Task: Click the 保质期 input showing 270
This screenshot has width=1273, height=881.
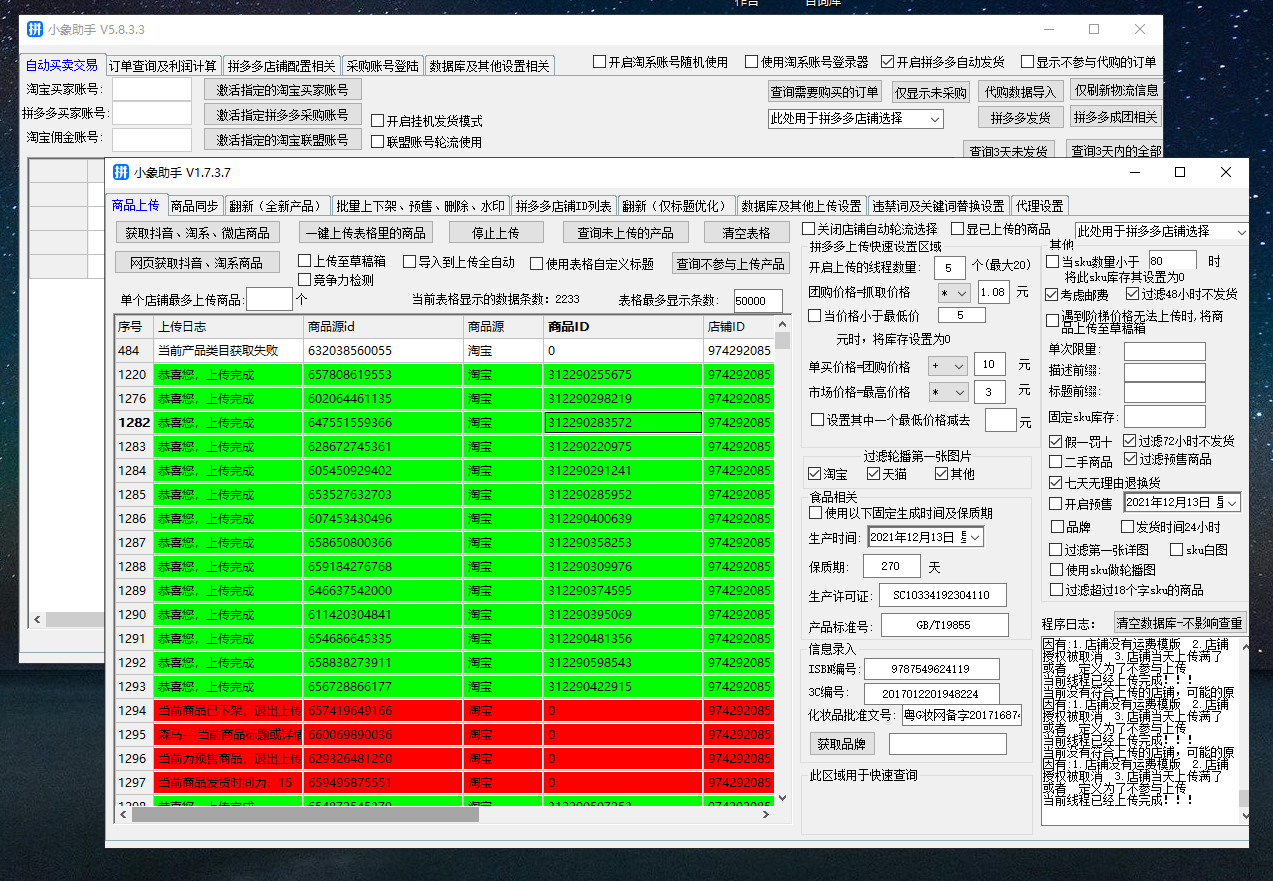Action: (x=894, y=566)
